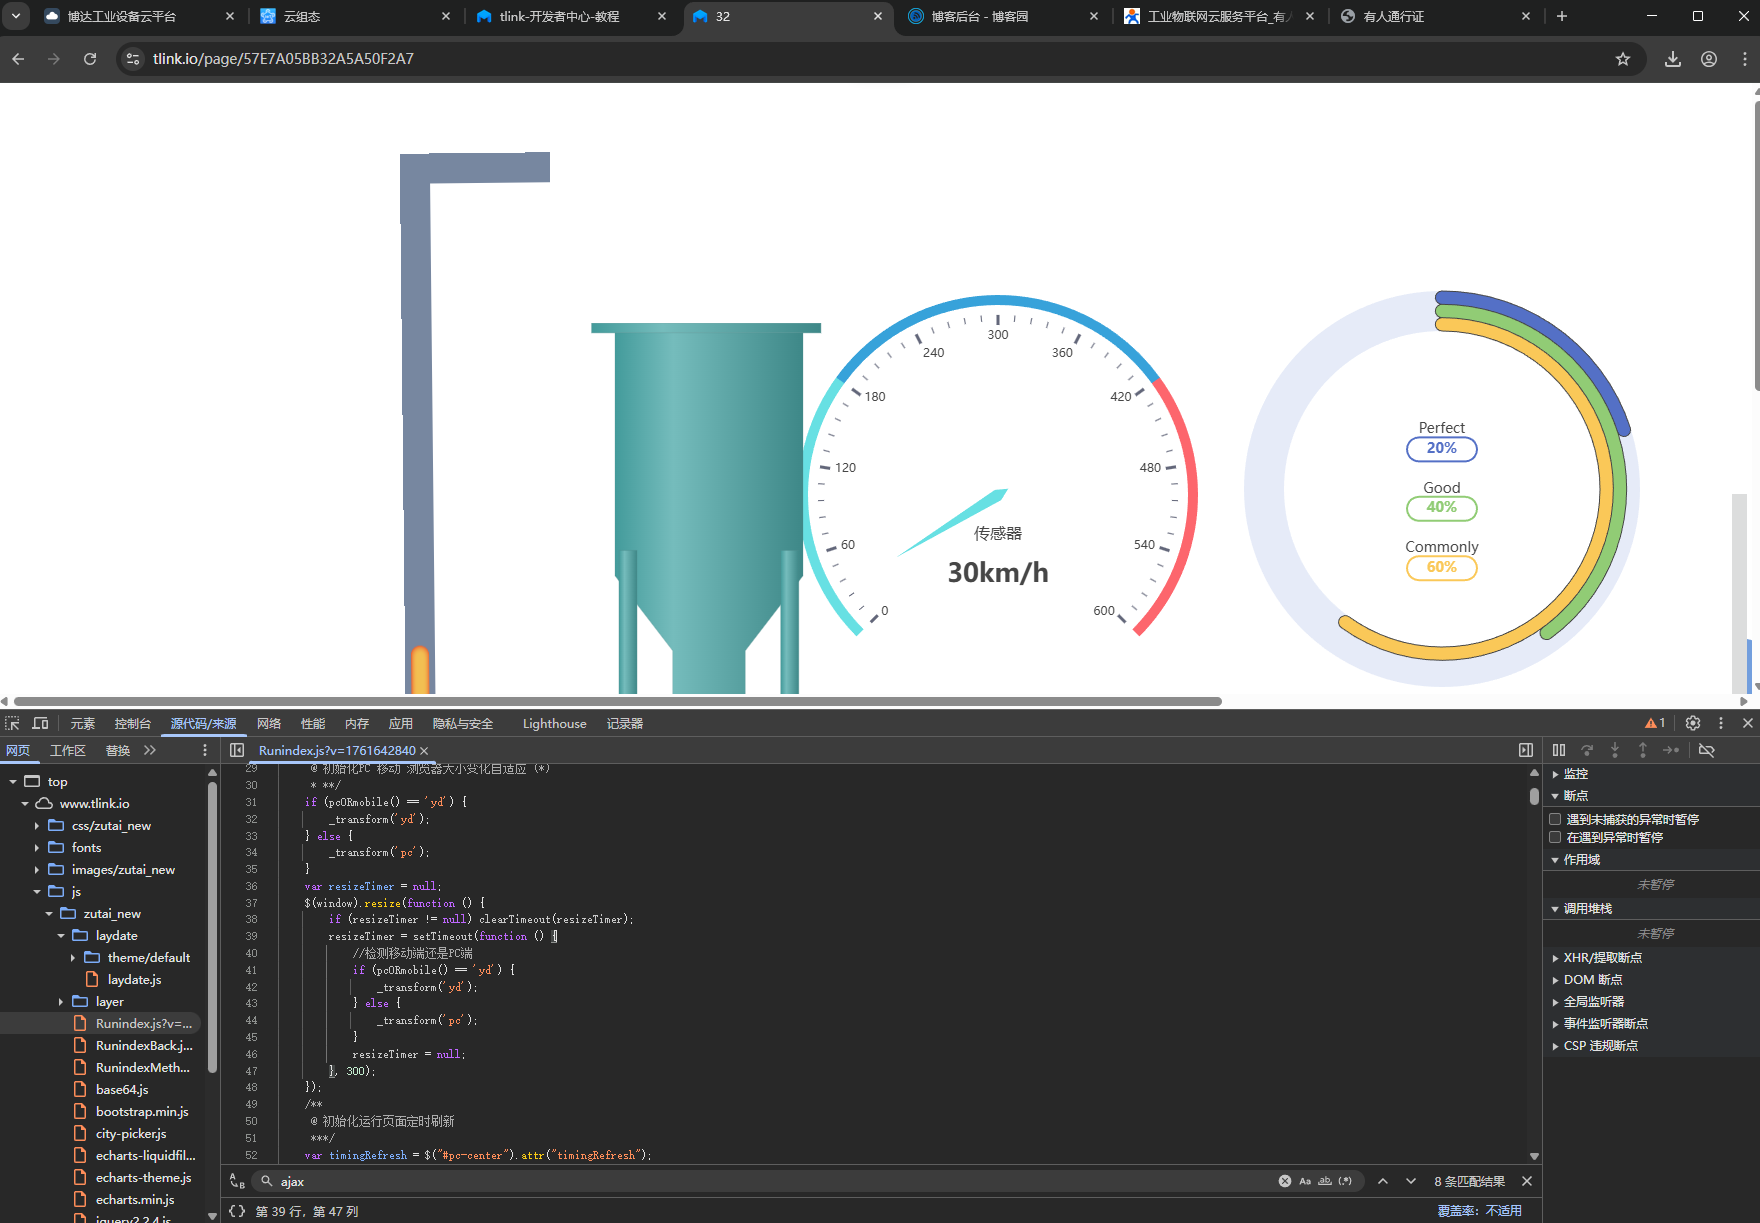Toggle regex option in search bar
The height and width of the screenshot is (1223, 1760).
(1345, 1181)
